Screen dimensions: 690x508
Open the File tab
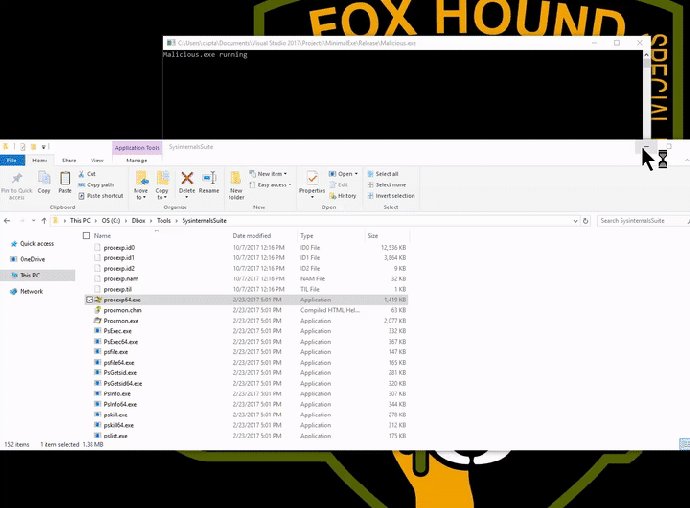pos(12,160)
